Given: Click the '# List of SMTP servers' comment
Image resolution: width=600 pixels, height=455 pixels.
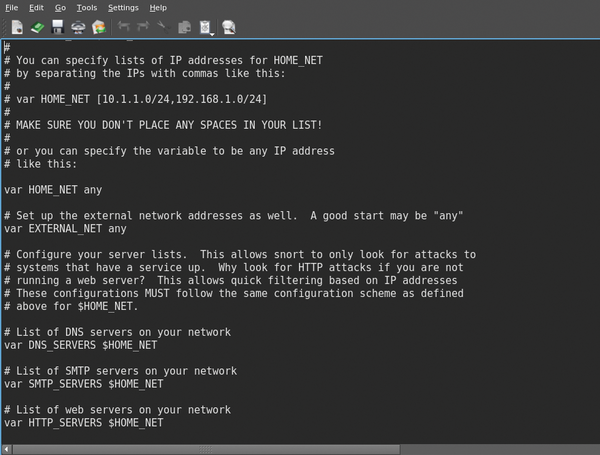Looking at the screenshot, I should click(x=121, y=371).
